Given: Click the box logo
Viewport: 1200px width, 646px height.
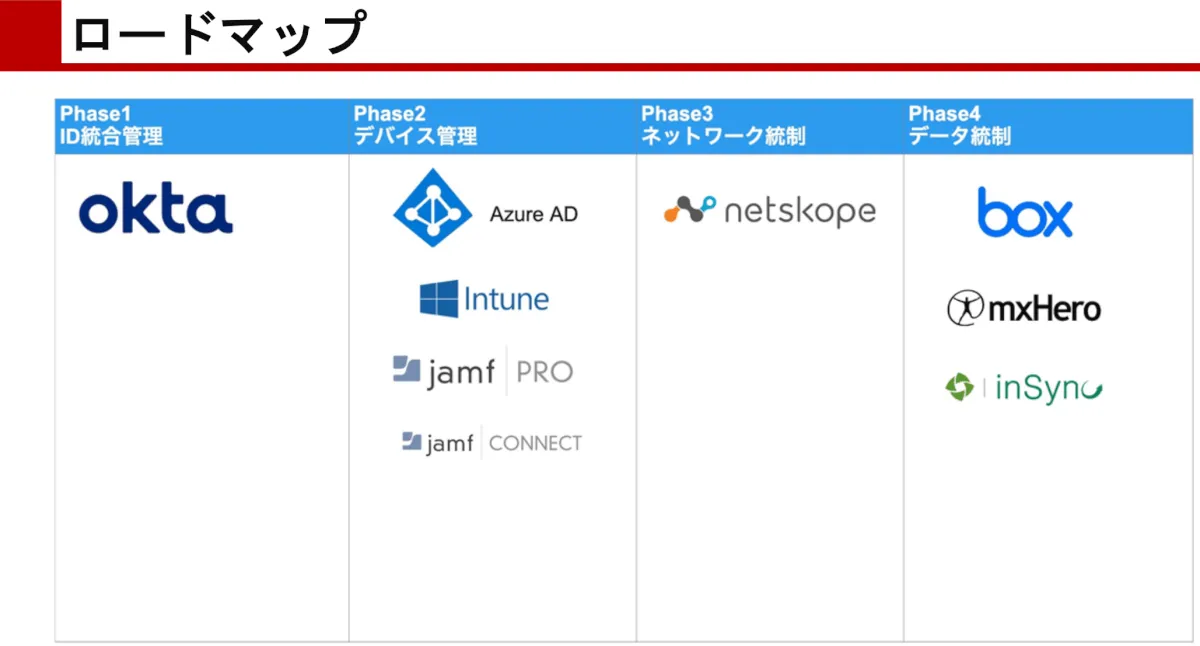Looking at the screenshot, I should coord(1025,212).
